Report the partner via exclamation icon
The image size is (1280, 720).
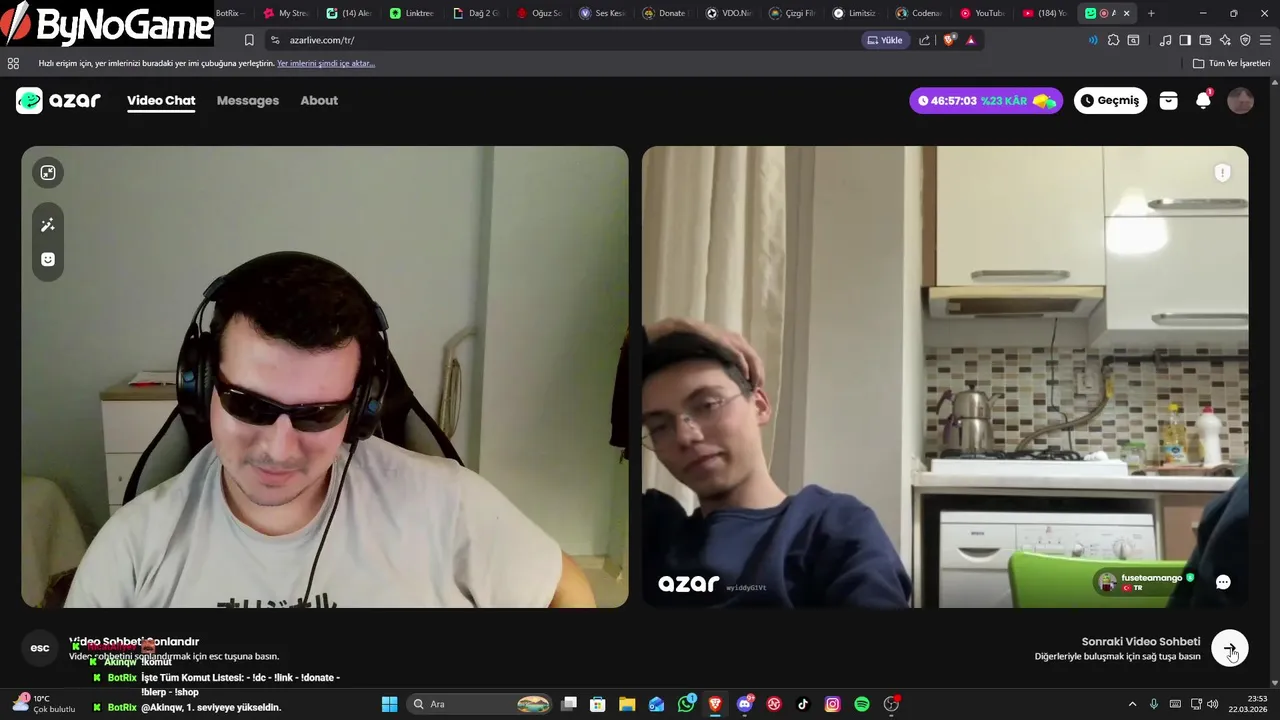pyautogui.click(x=1222, y=173)
